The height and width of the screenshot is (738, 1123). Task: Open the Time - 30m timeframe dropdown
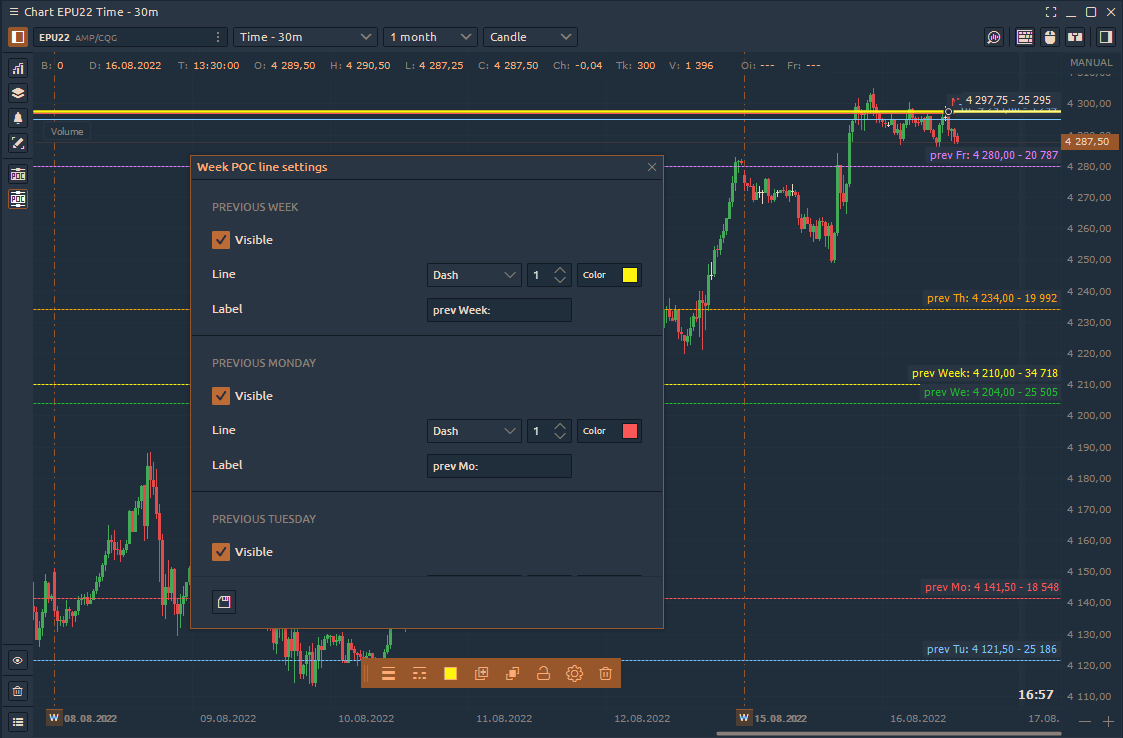(x=305, y=37)
